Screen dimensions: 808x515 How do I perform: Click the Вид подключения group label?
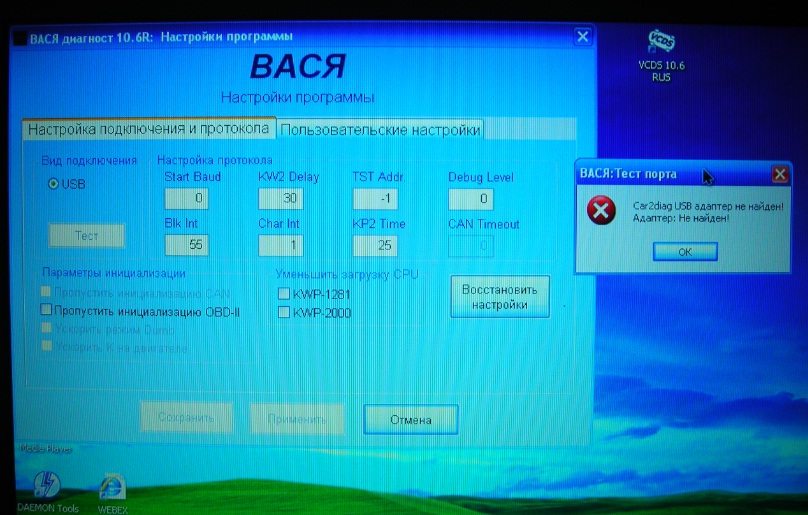89,160
